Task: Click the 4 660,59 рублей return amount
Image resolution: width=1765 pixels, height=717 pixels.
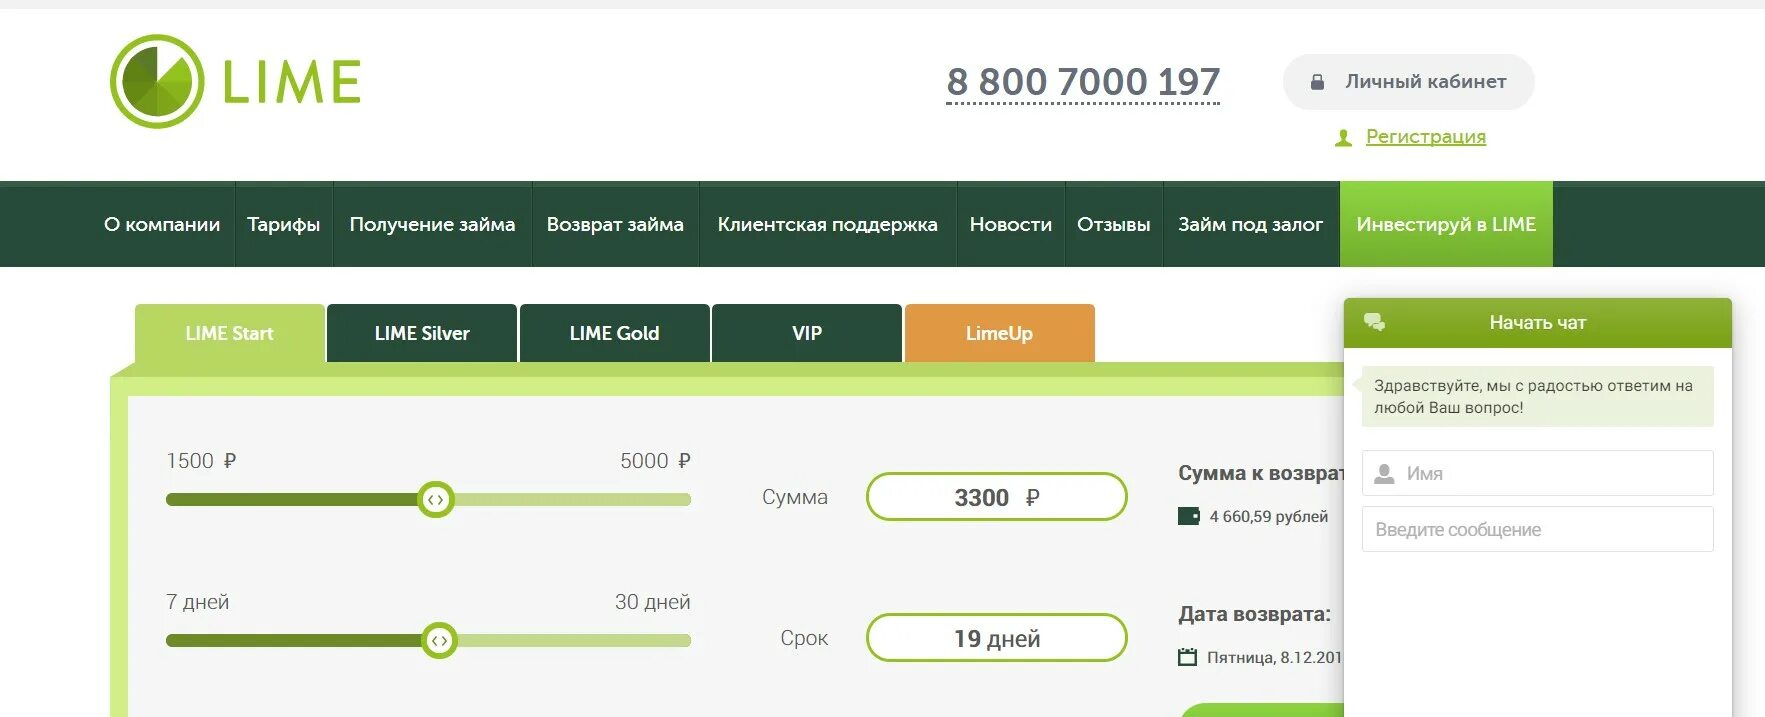Action: point(1268,516)
